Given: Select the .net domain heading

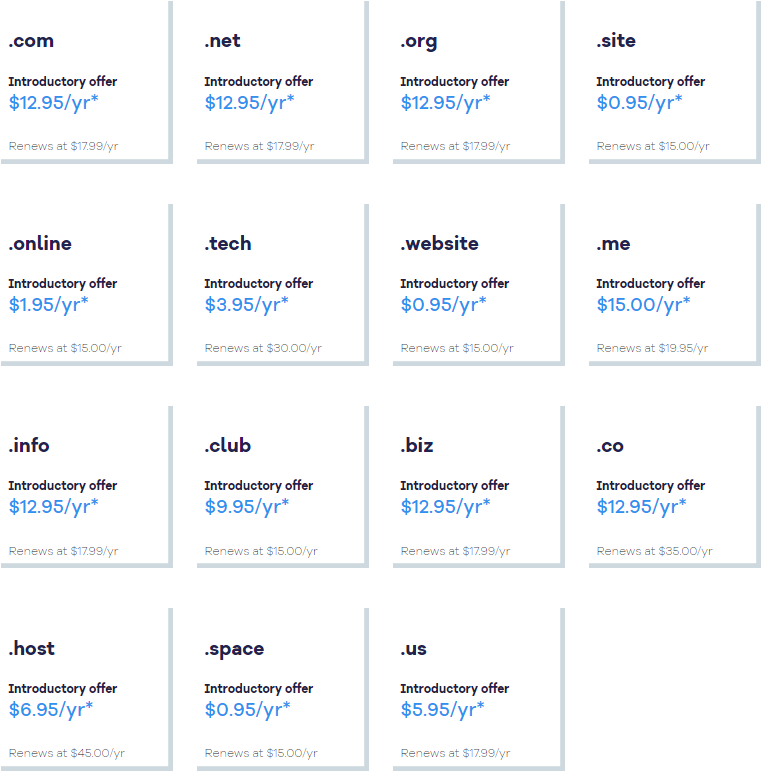Looking at the screenshot, I should [x=222, y=41].
